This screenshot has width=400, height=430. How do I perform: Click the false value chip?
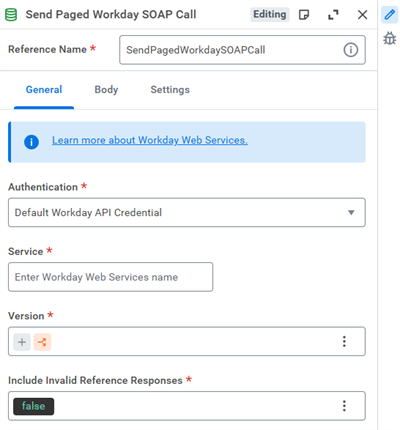tap(34, 406)
